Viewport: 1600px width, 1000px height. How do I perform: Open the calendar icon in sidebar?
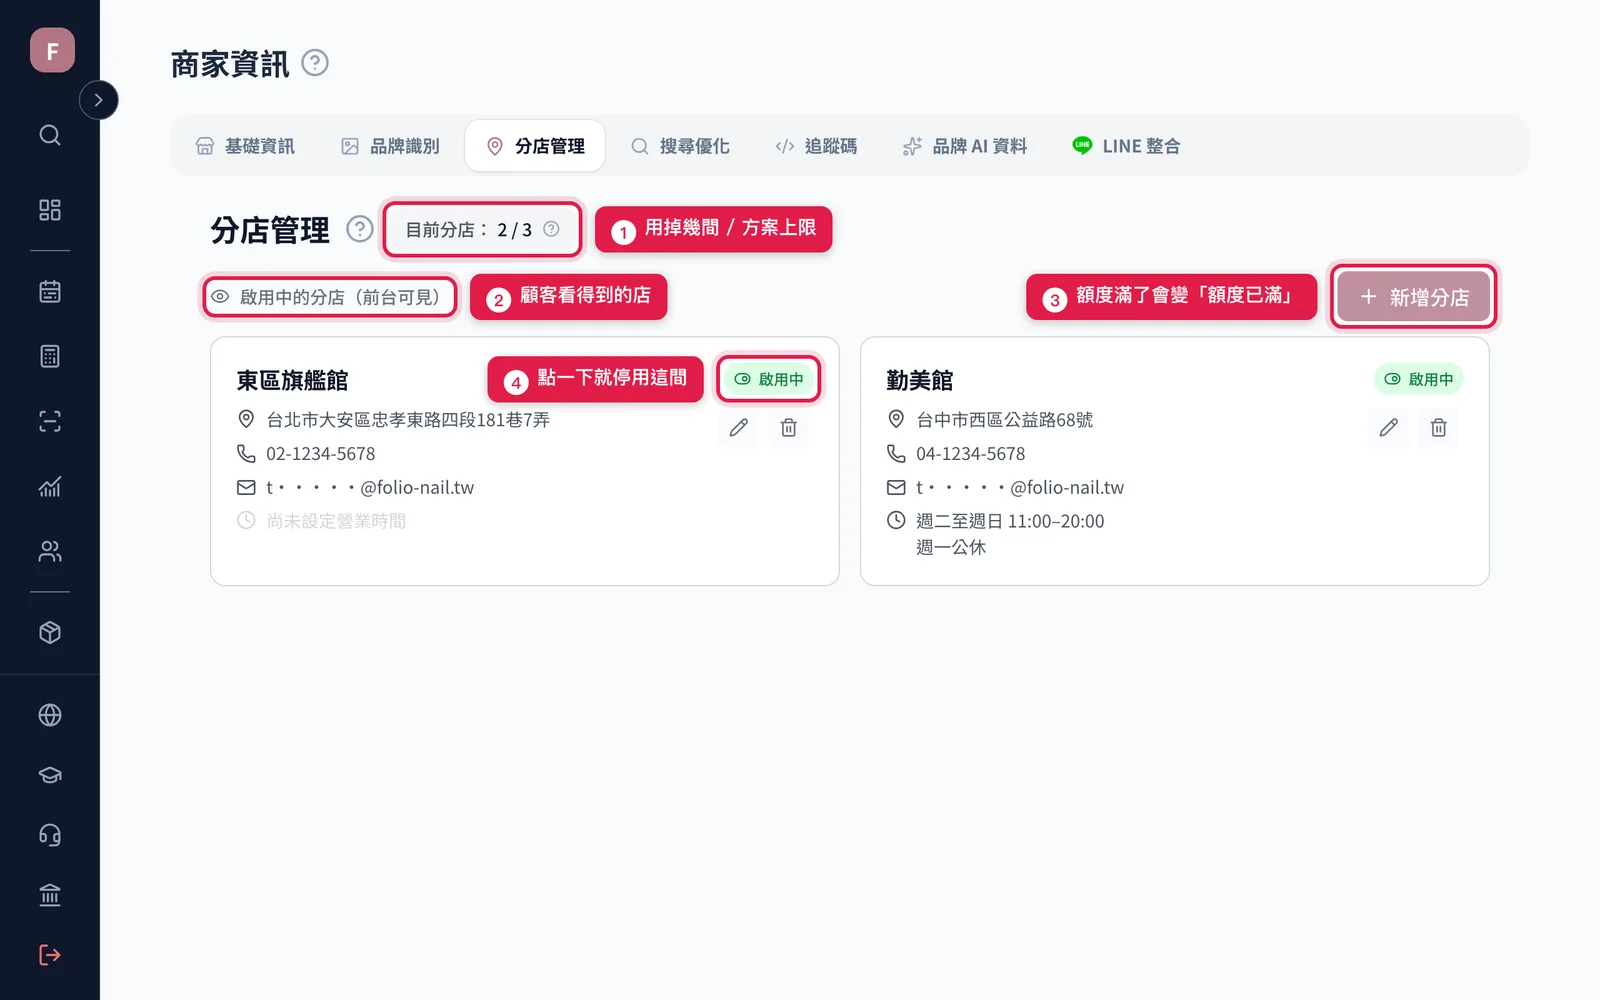click(x=50, y=292)
